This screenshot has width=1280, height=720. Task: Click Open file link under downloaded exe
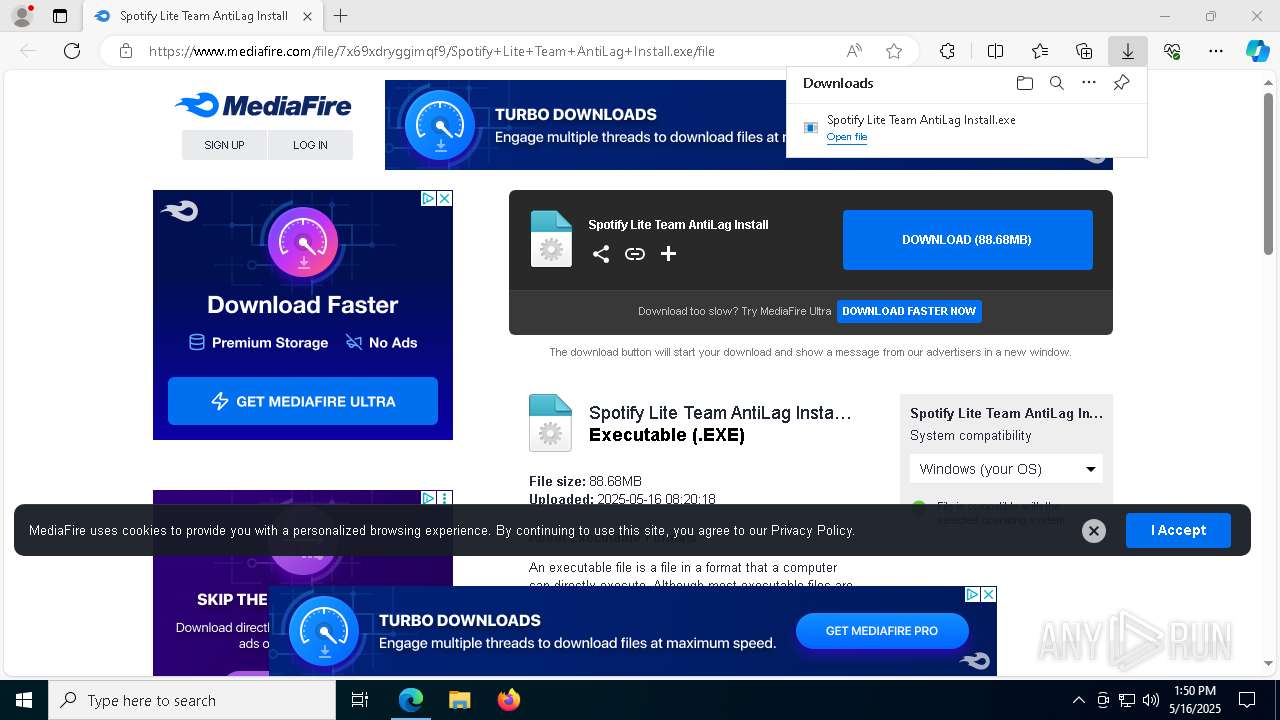pos(847,137)
